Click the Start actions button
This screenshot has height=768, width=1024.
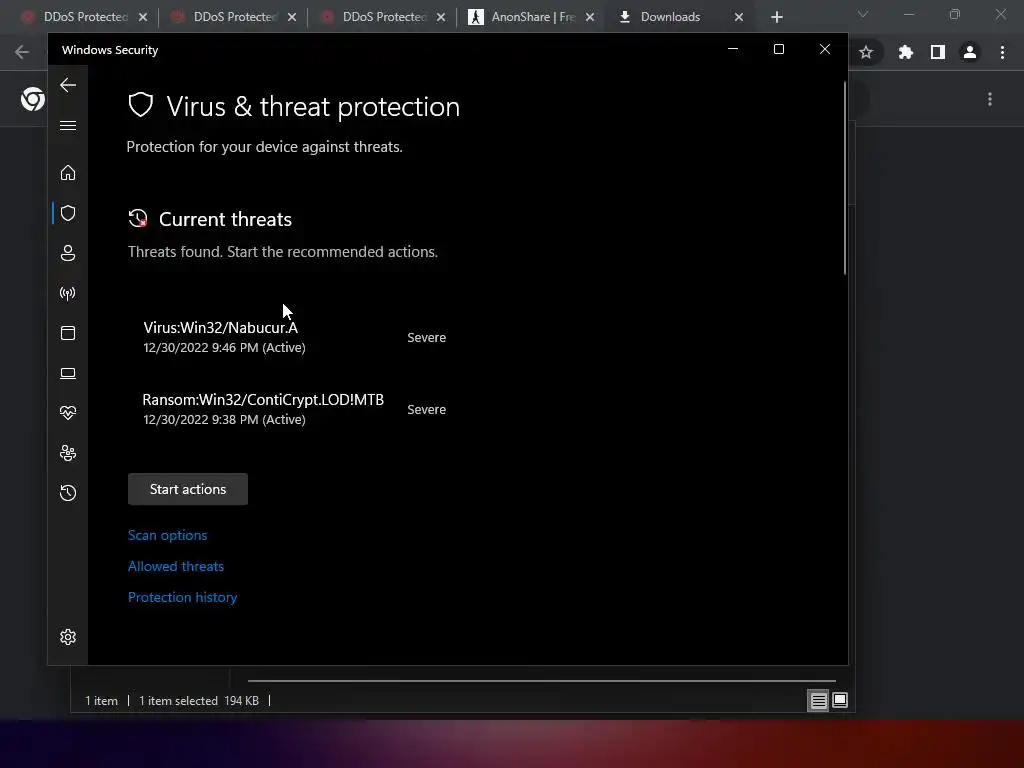pyautogui.click(x=188, y=489)
